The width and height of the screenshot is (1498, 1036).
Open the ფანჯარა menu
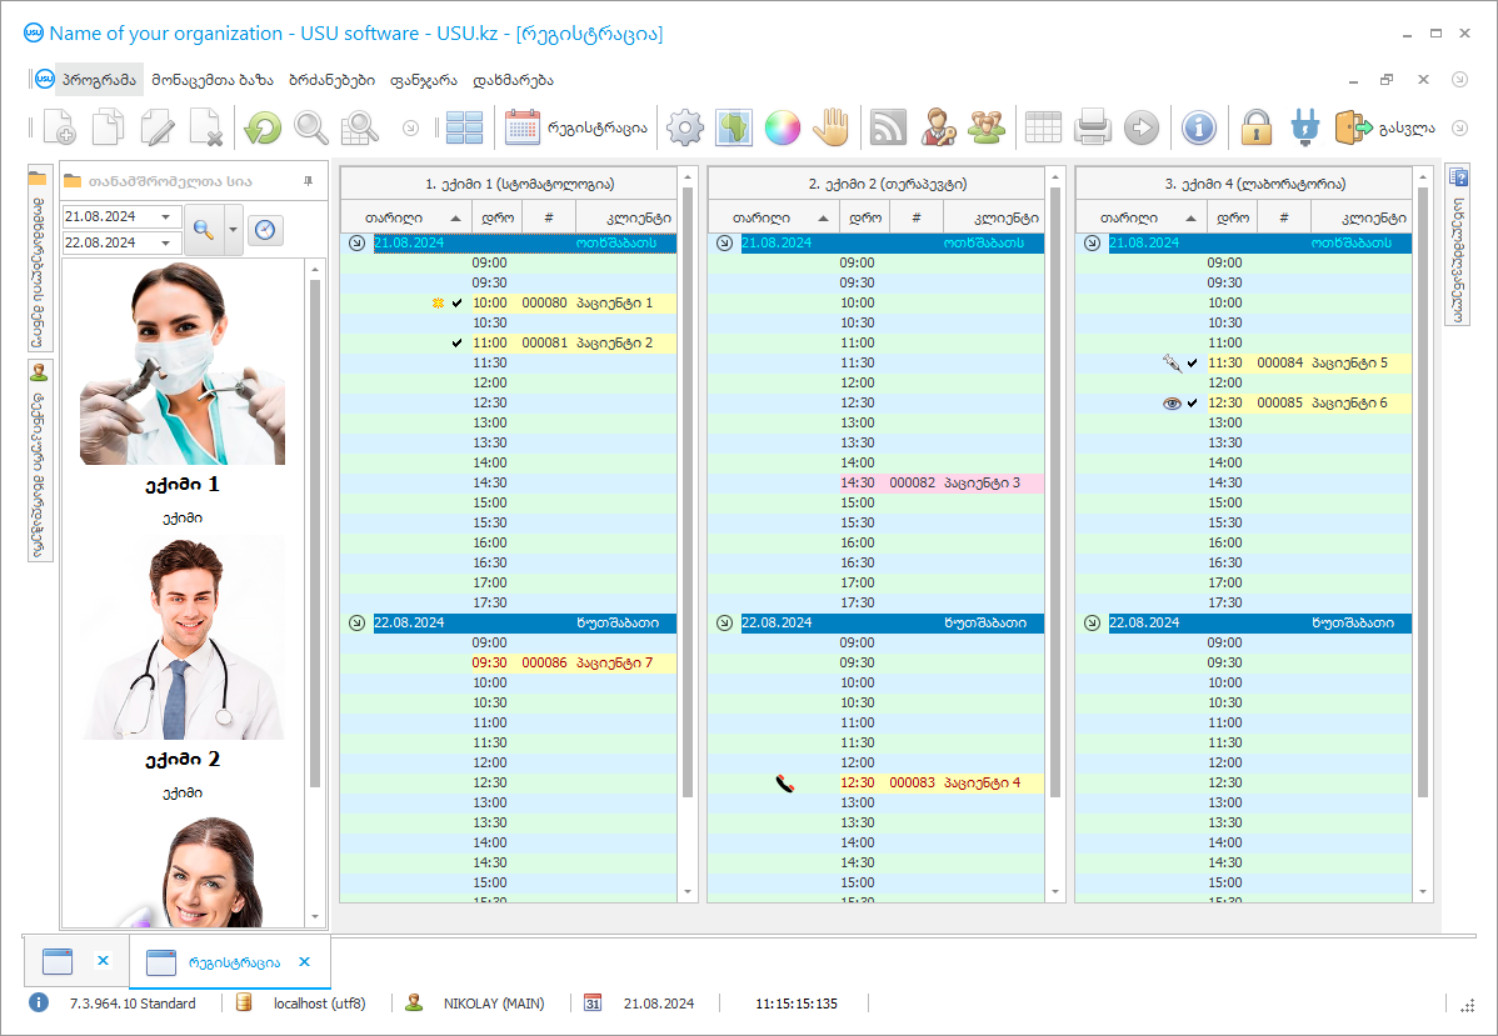click(423, 80)
